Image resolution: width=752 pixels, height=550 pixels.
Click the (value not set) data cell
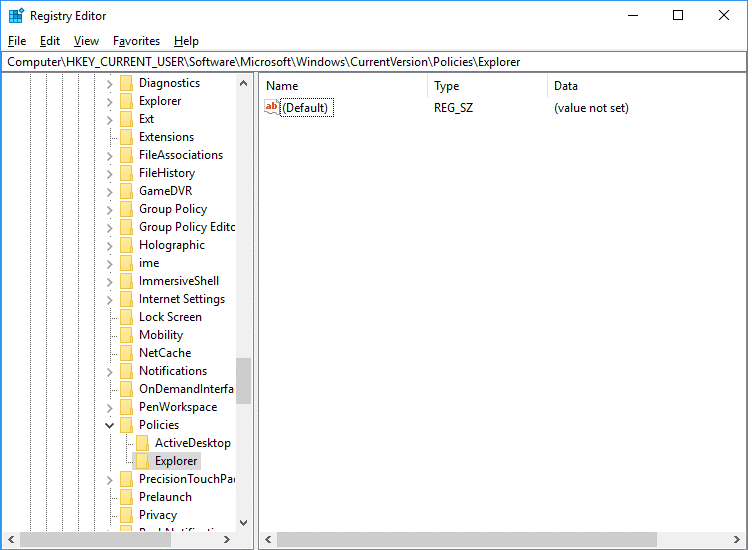point(591,108)
